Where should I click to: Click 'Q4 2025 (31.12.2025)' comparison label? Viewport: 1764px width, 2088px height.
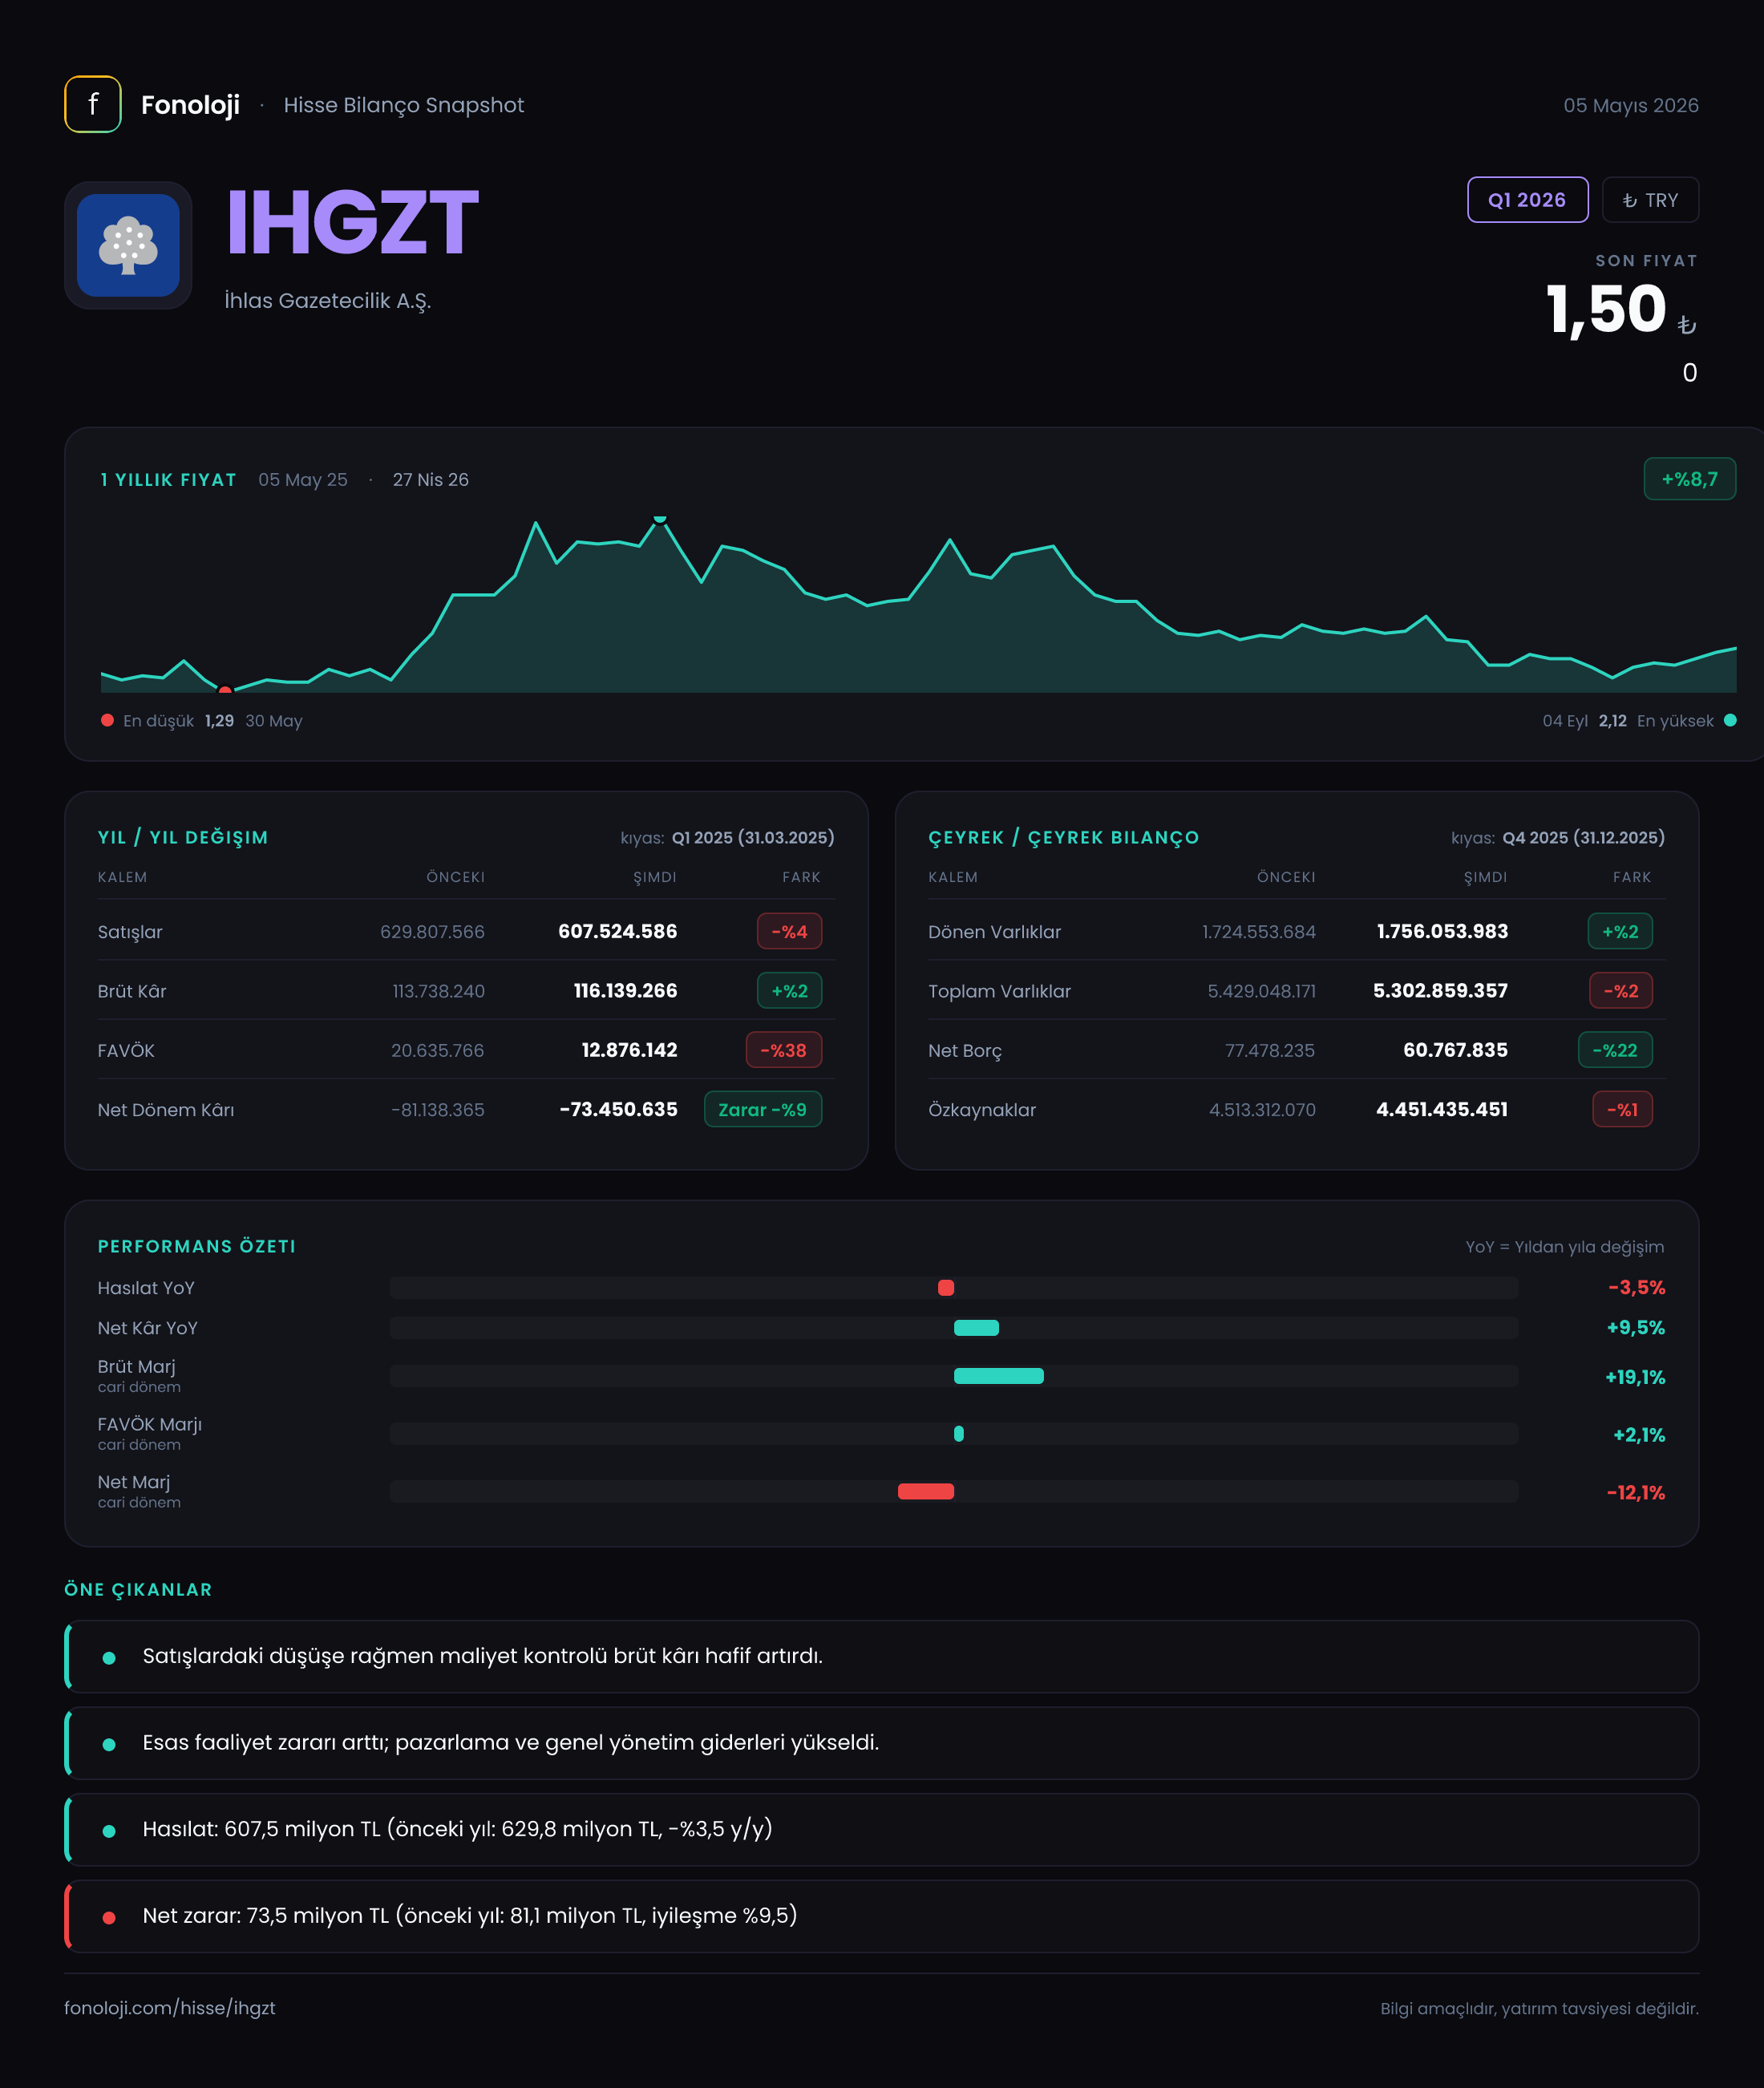[x=1584, y=837]
